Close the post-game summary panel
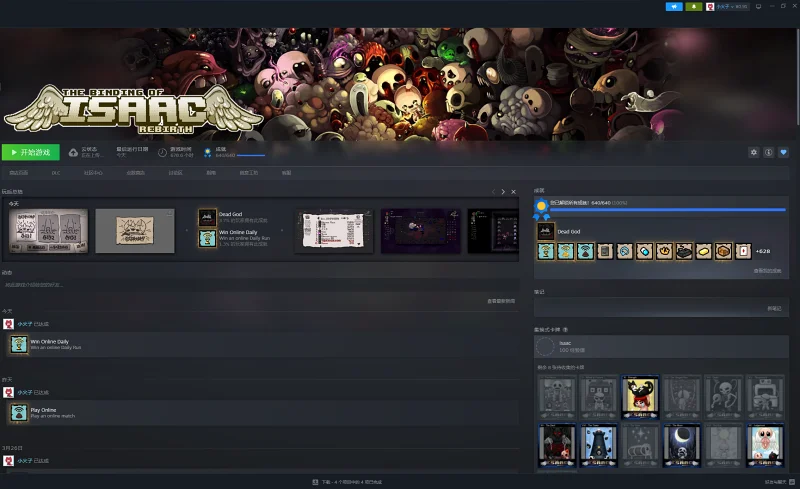800x489 pixels. tap(513, 192)
